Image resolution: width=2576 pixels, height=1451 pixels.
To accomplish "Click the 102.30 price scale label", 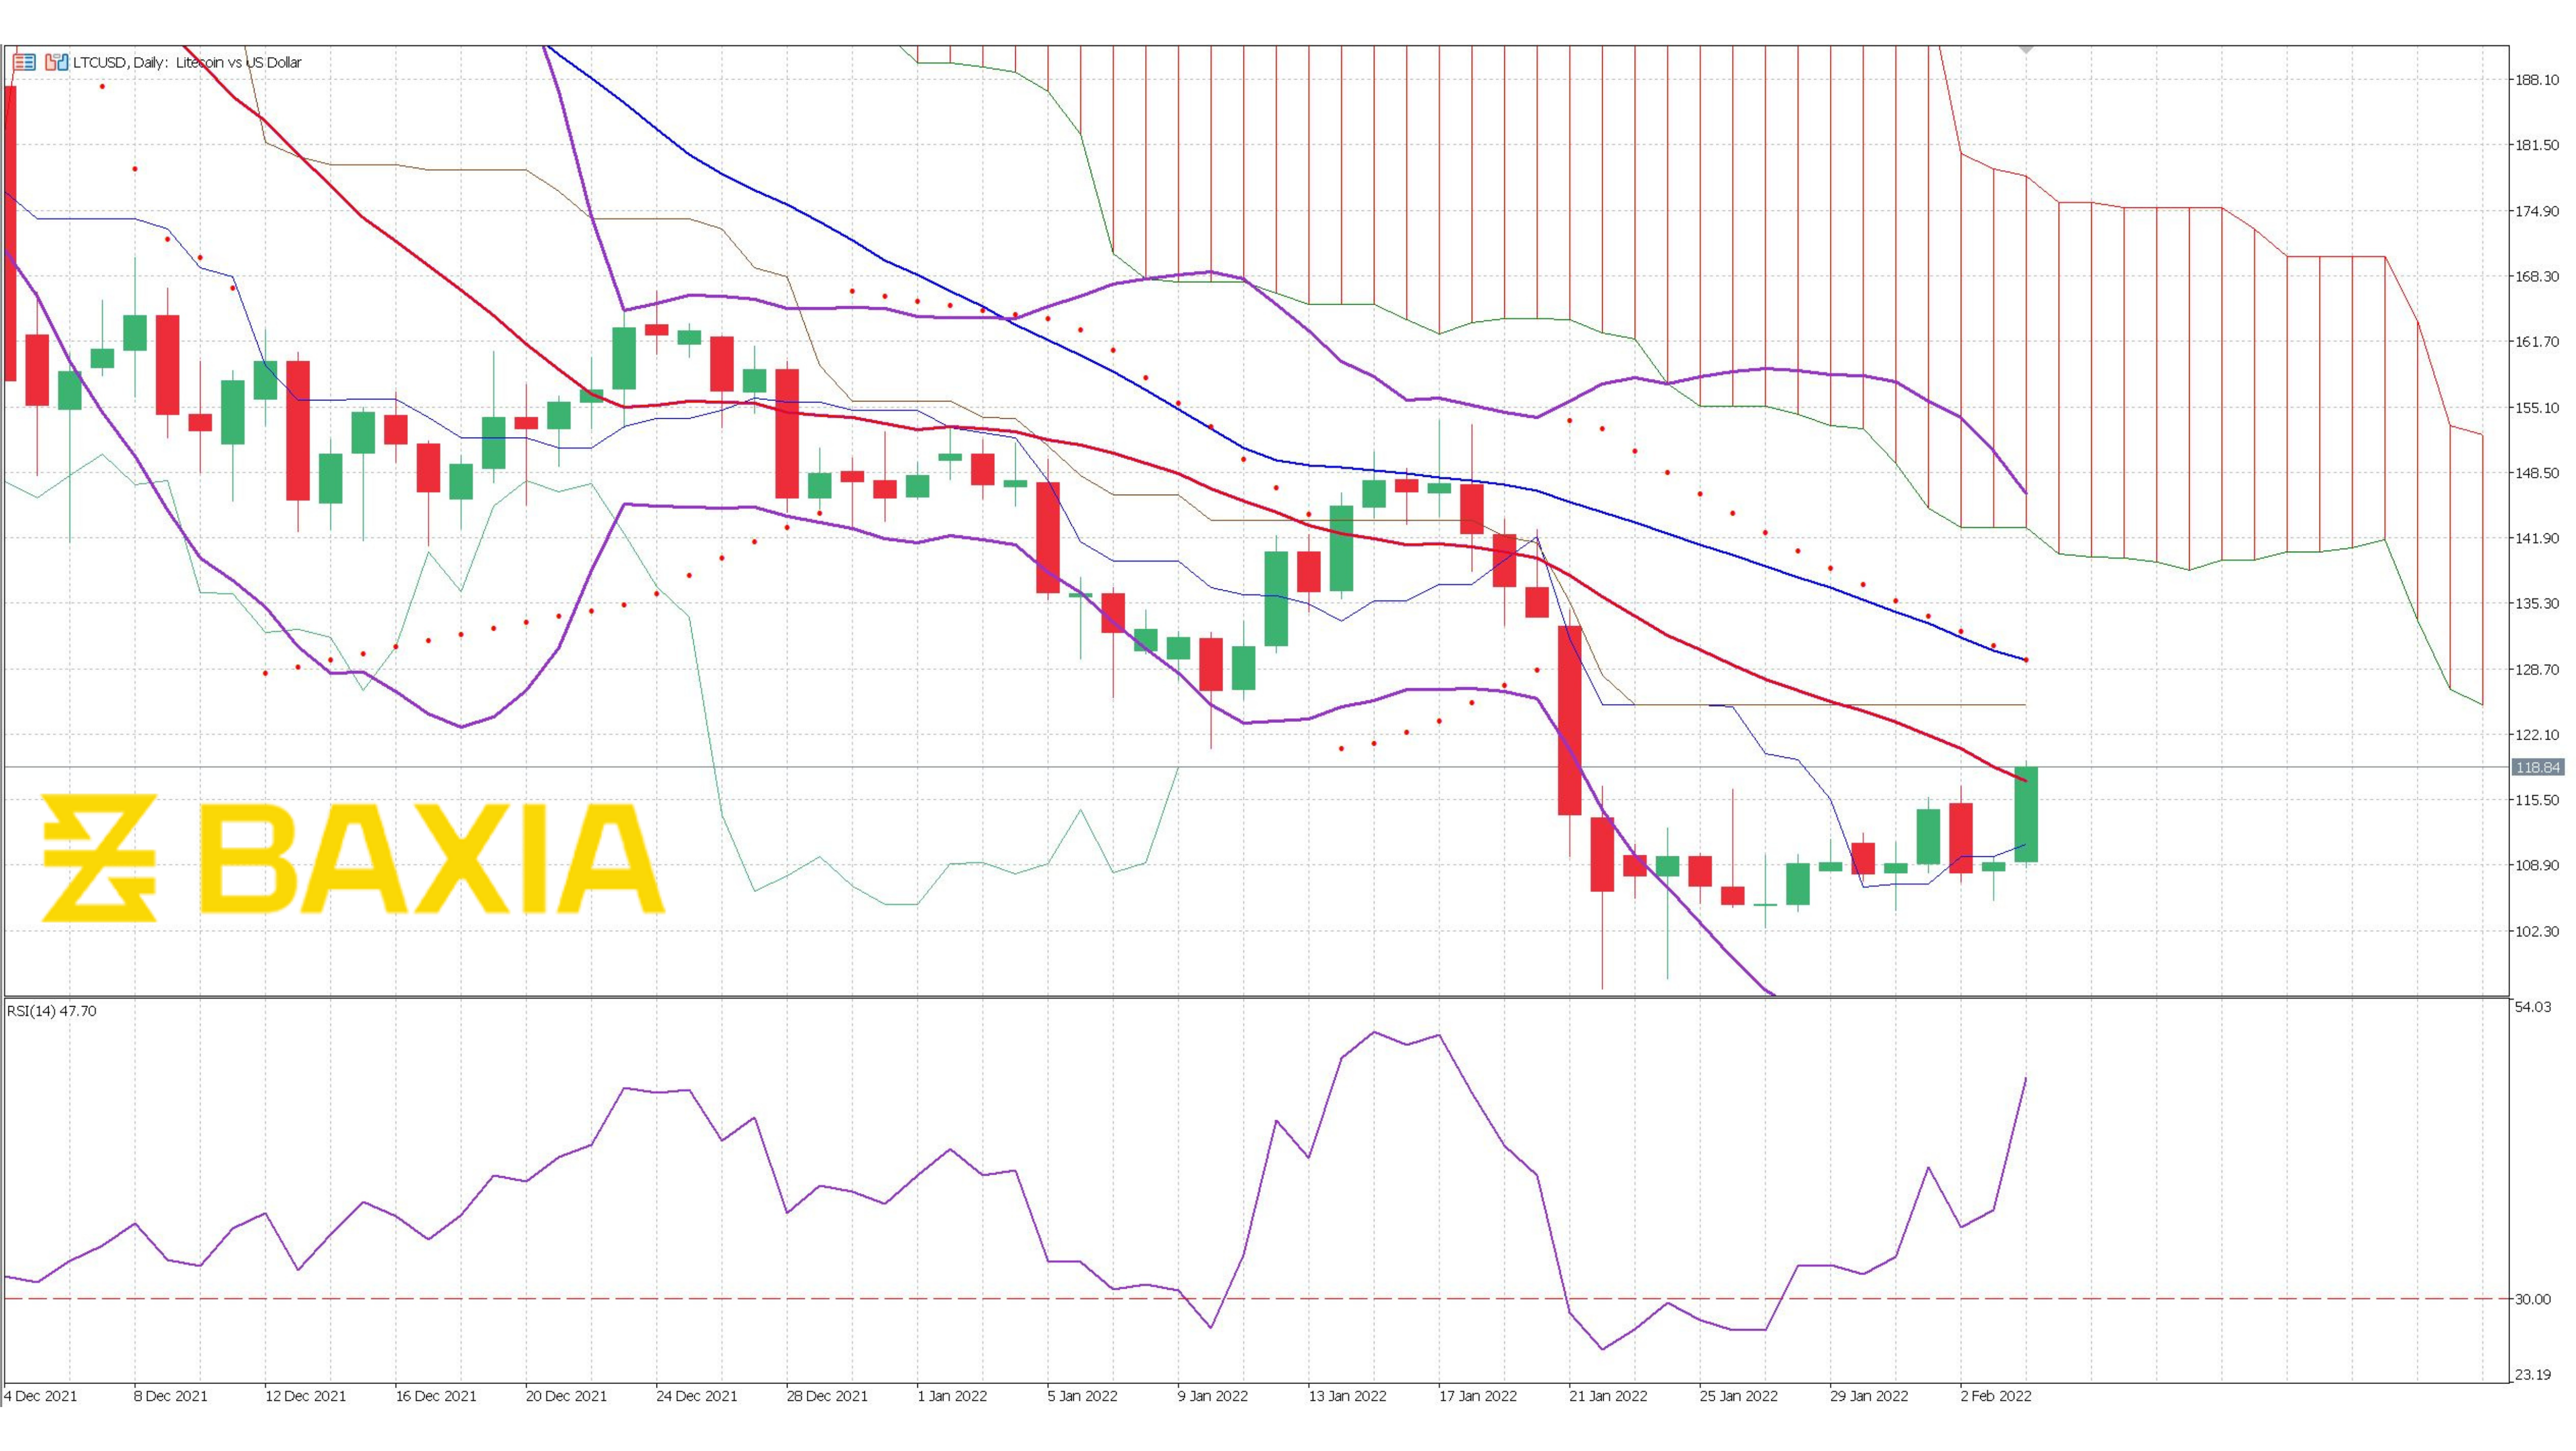I will point(2537,931).
